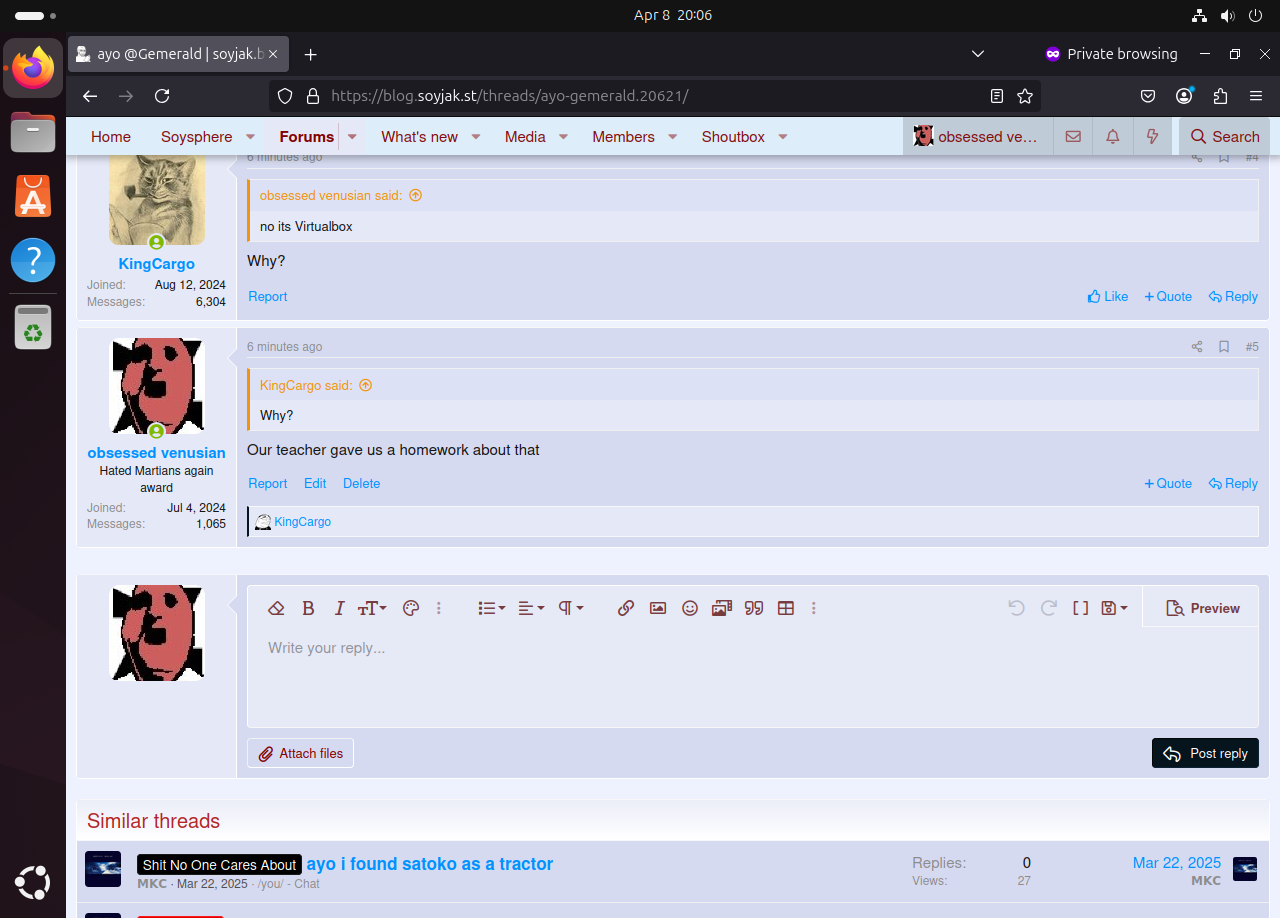Bookmark post #5 icon

pyautogui.click(x=1224, y=347)
